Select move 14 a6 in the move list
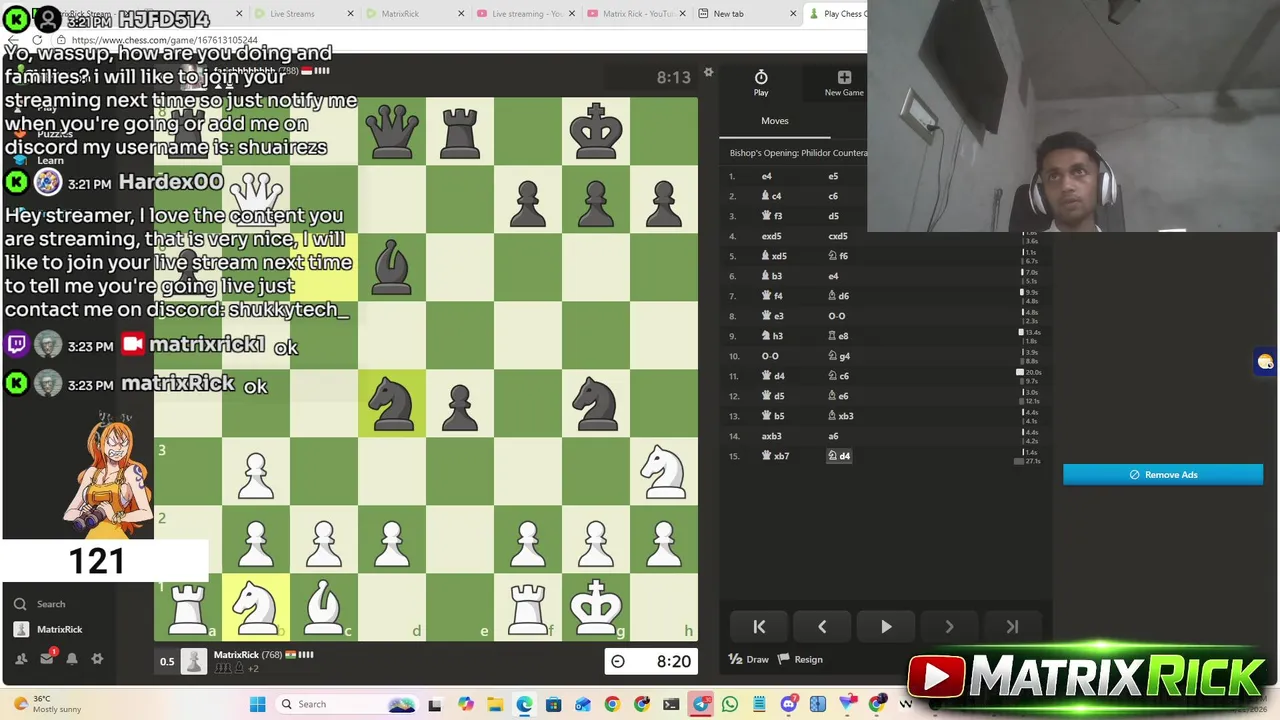Image resolution: width=1280 pixels, height=720 pixels. [x=833, y=436]
